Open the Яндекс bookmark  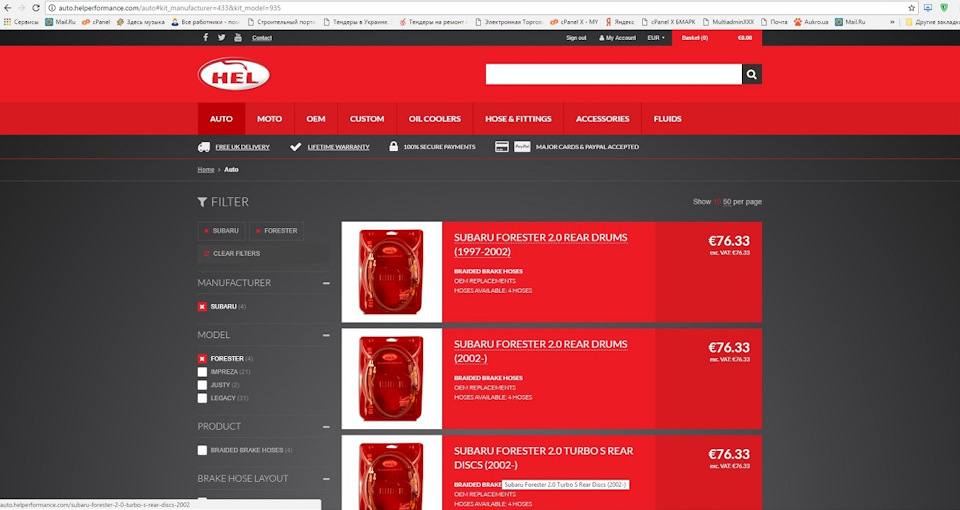point(620,21)
